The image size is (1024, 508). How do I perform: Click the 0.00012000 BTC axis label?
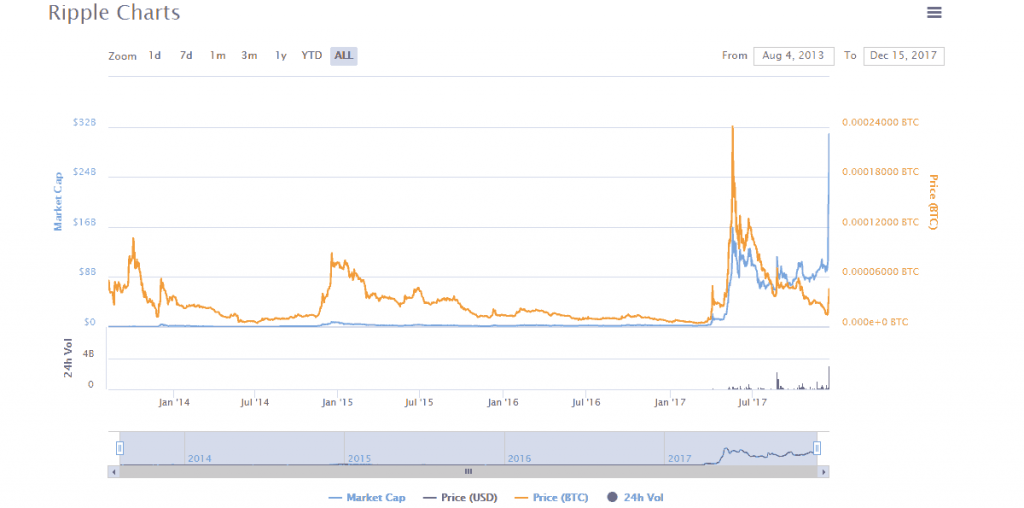(x=880, y=222)
